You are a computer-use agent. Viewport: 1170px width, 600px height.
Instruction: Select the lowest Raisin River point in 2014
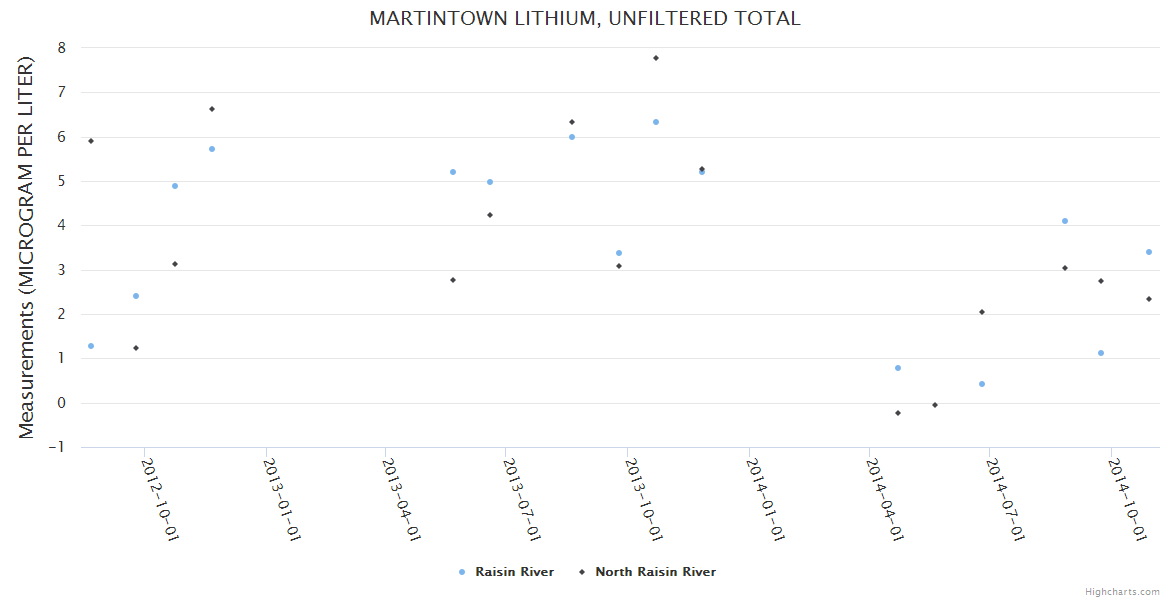tap(982, 384)
